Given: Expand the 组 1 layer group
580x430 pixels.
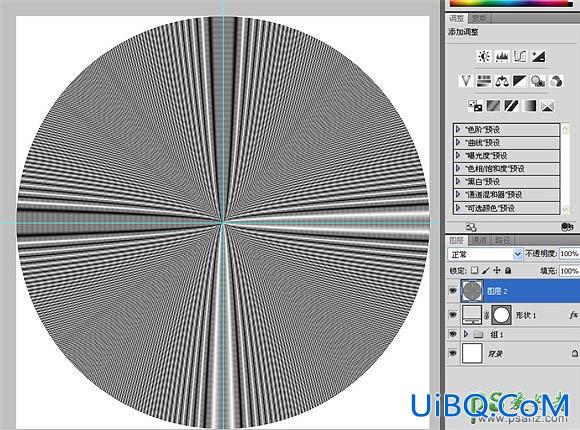Looking at the screenshot, I should pyautogui.click(x=466, y=334).
